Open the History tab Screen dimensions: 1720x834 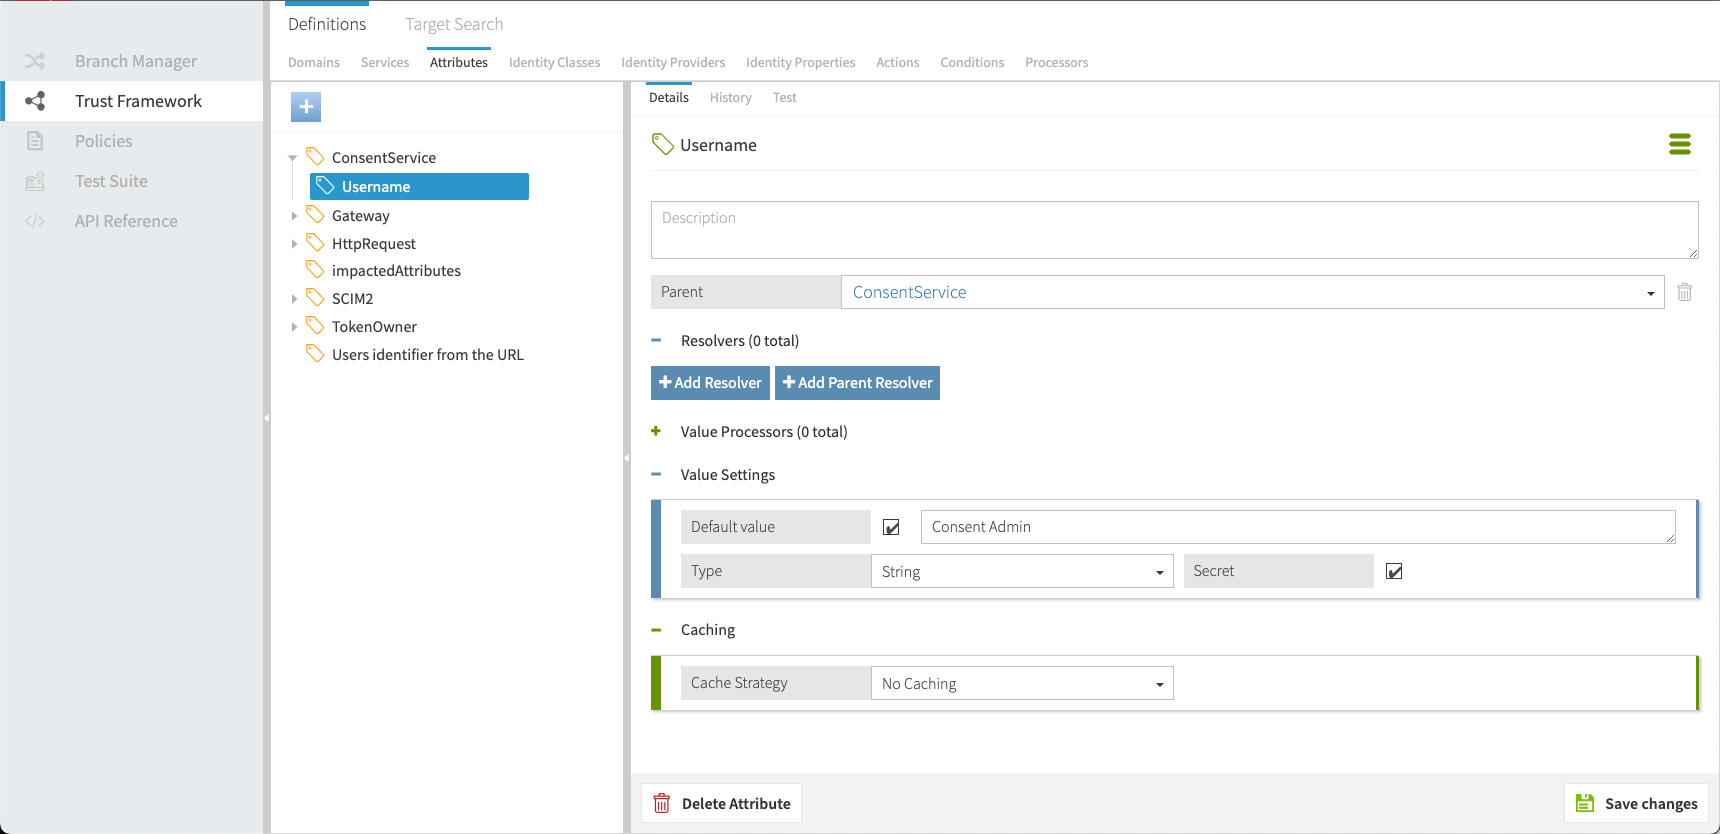730,97
